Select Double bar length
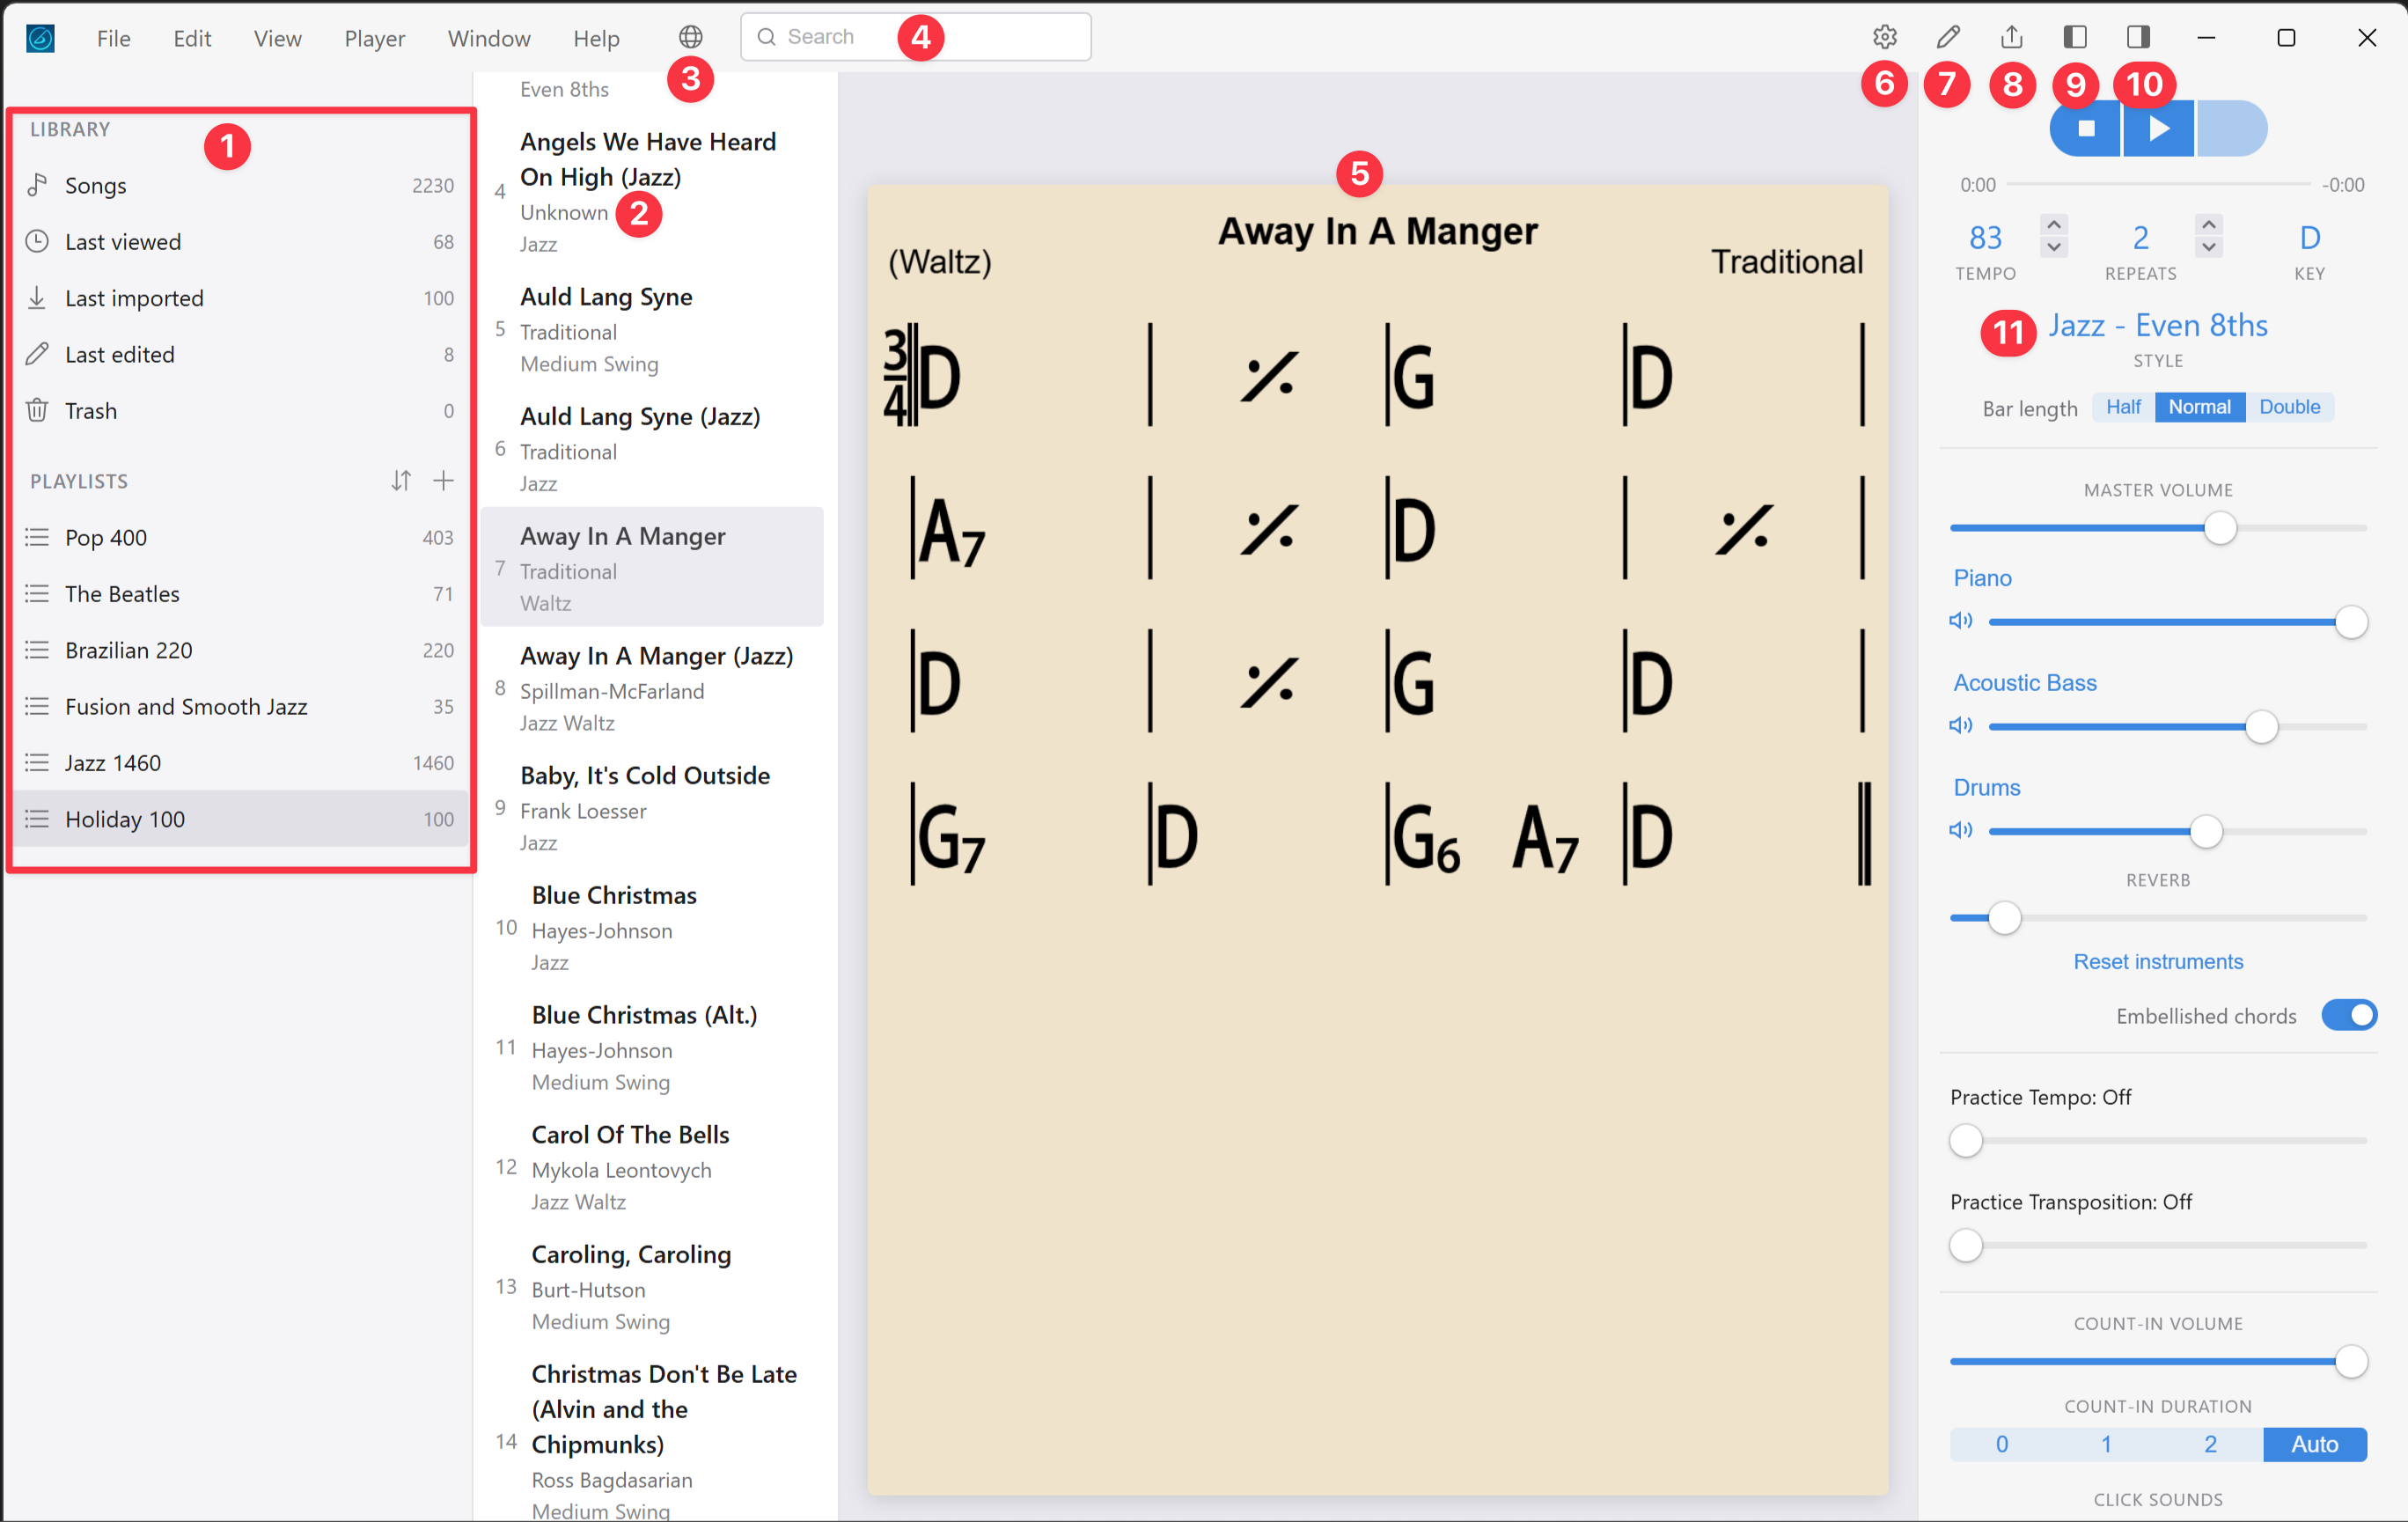This screenshot has width=2408, height=1522. 2289,407
